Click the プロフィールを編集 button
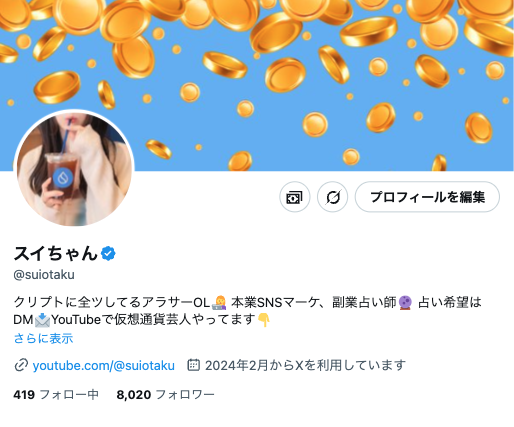The width and height of the screenshot is (514, 427). (x=427, y=197)
